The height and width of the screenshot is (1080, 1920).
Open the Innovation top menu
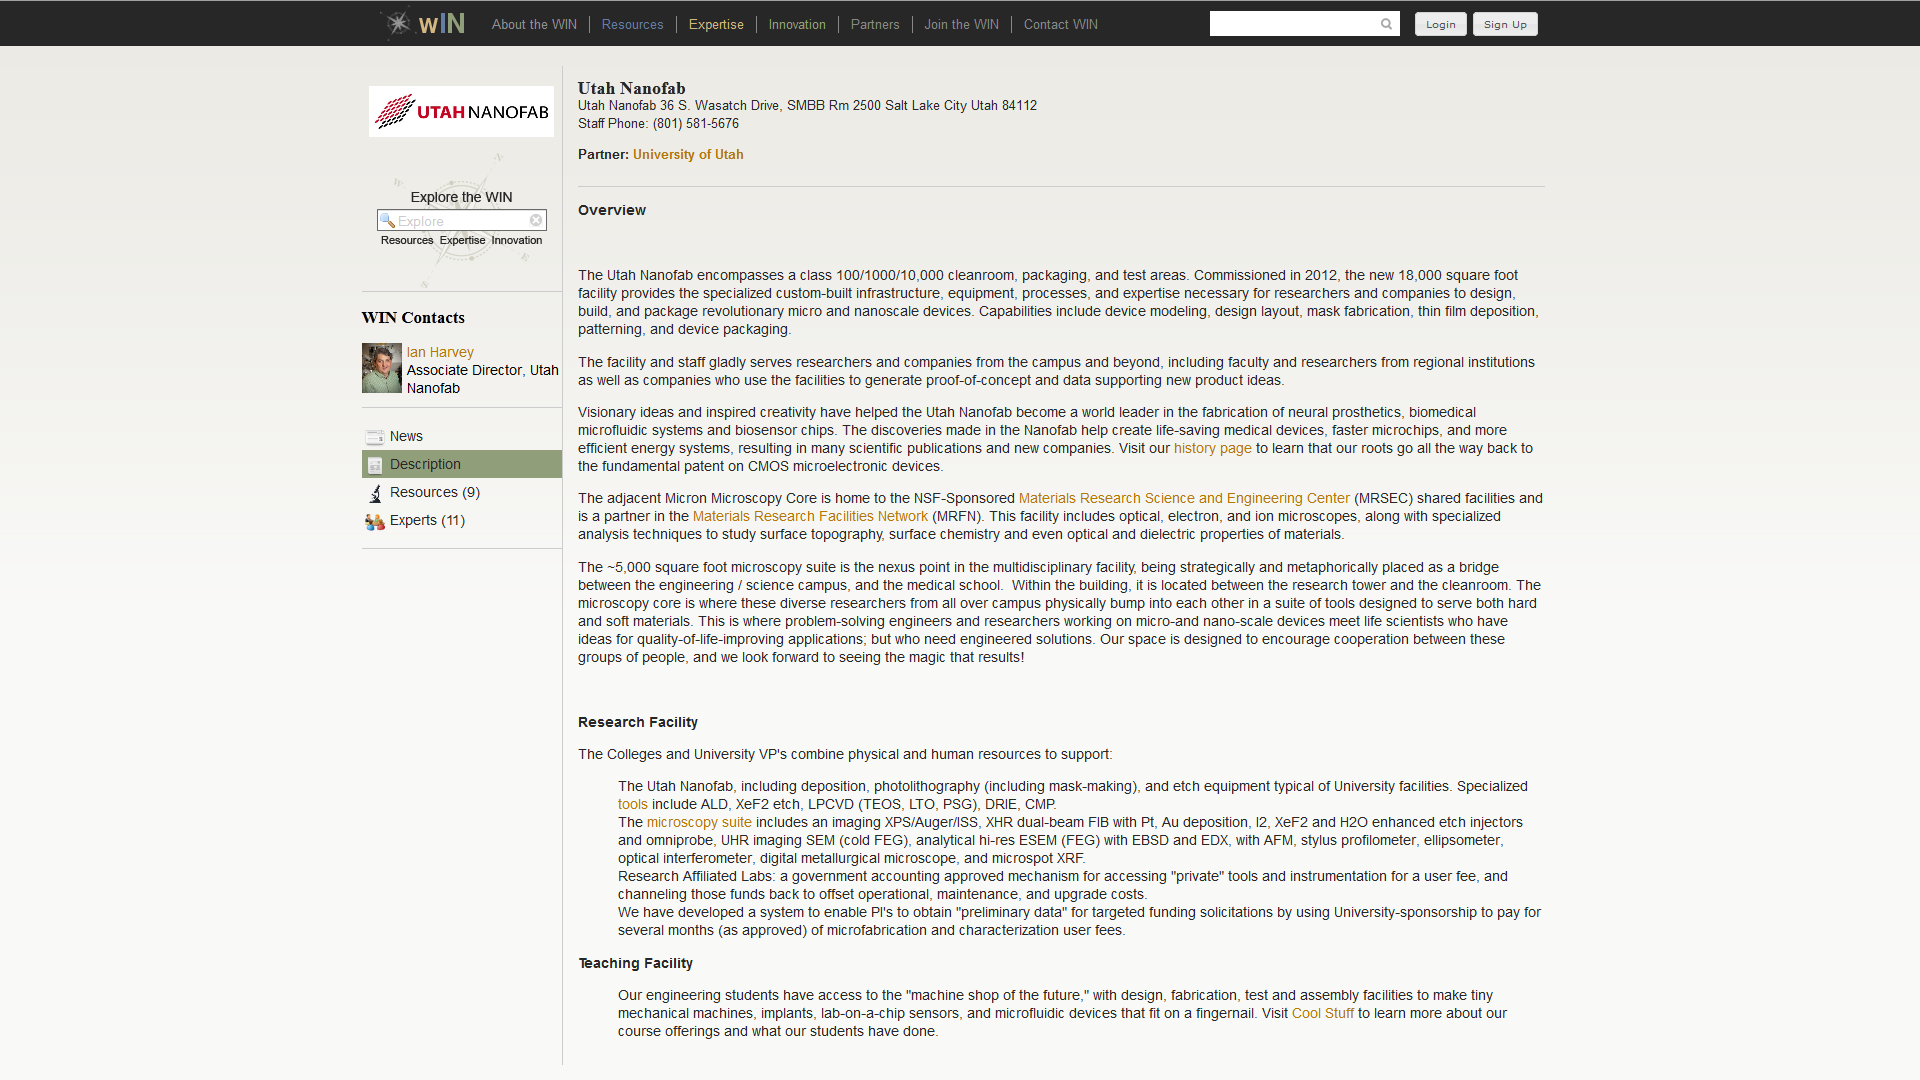pyautogui.click(x=797, y=24)
